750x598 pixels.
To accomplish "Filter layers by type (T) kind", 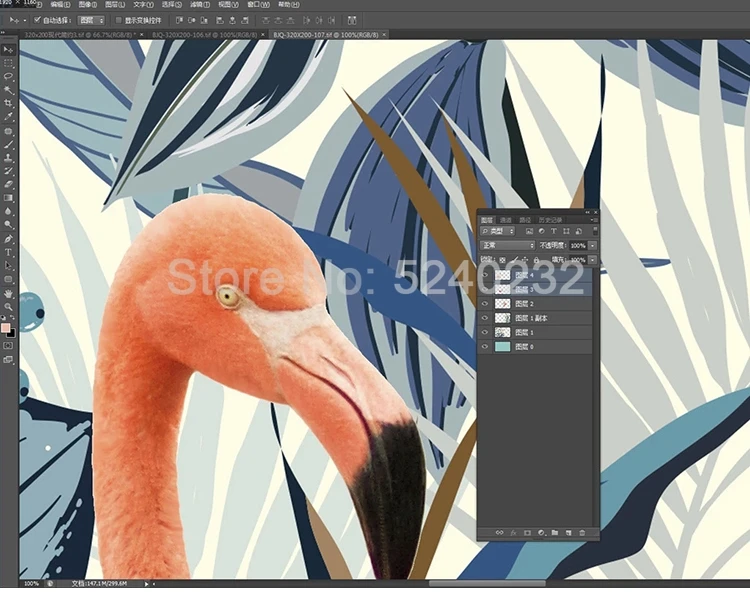I will 554,231.
